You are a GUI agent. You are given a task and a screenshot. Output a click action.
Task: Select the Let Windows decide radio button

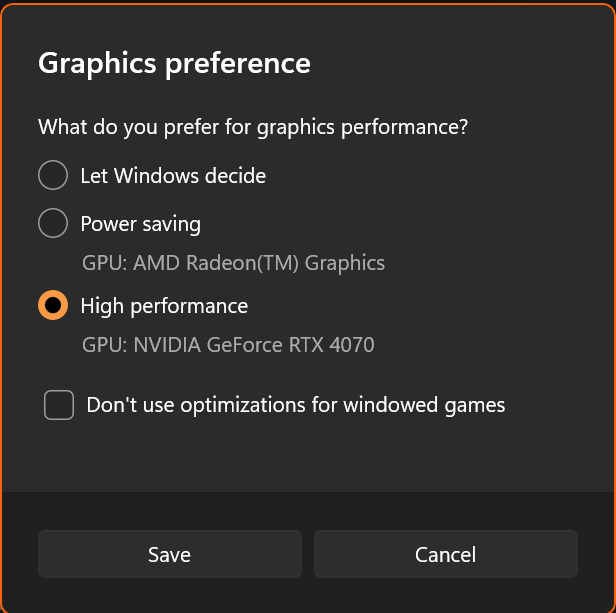(53, 175)
